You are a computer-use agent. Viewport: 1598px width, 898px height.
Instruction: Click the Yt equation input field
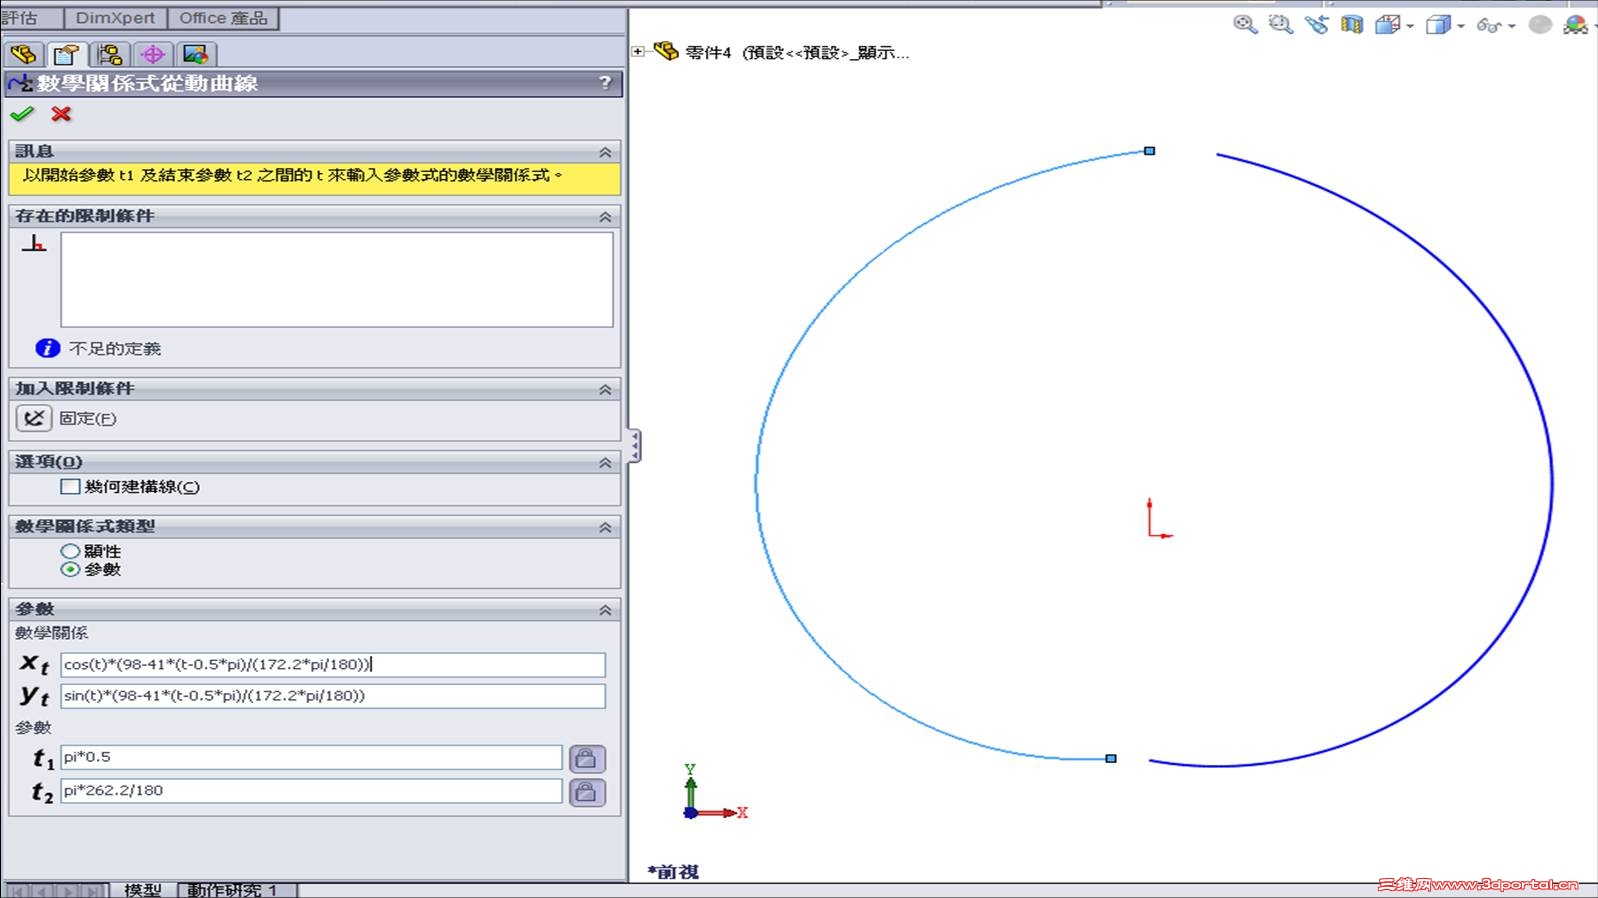click(x=333, y=695)
